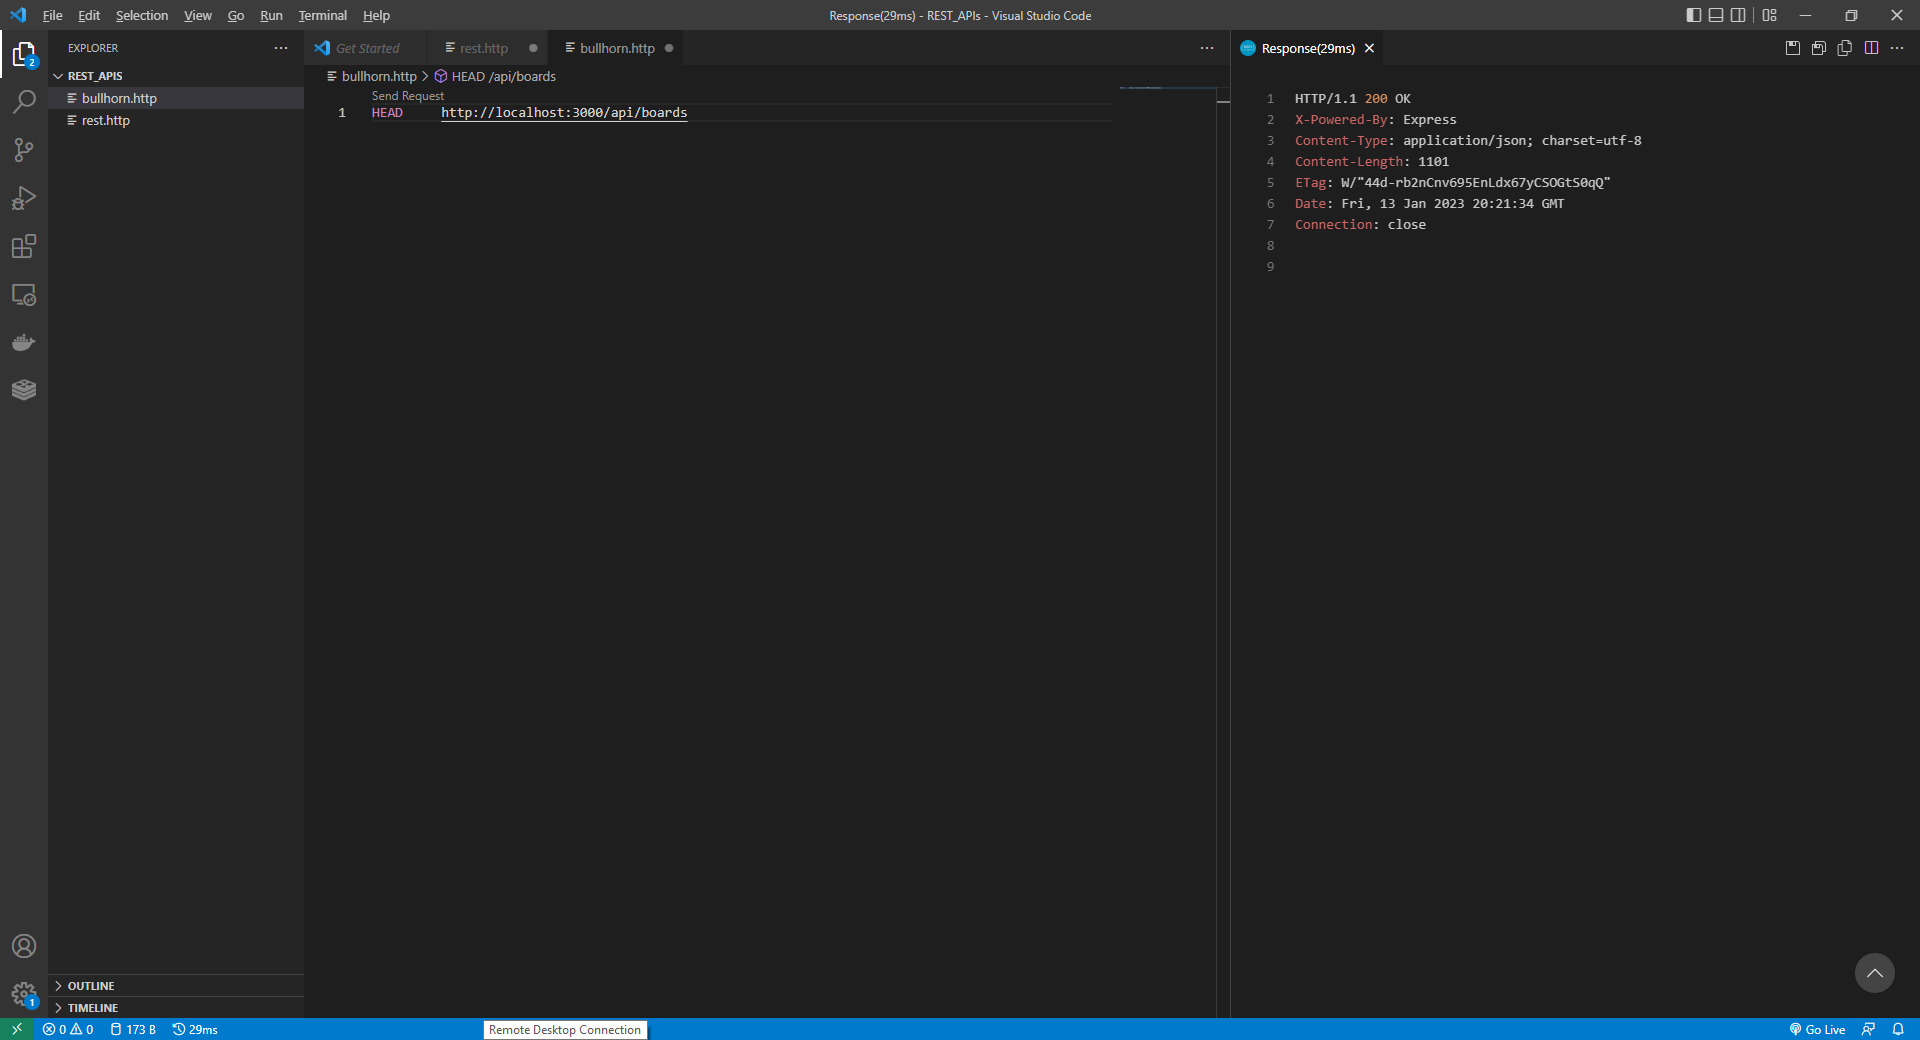This screenshot has width=1920, height=1040.
Task: Click the 'Connection: close' line
Action: (1360, 225)
